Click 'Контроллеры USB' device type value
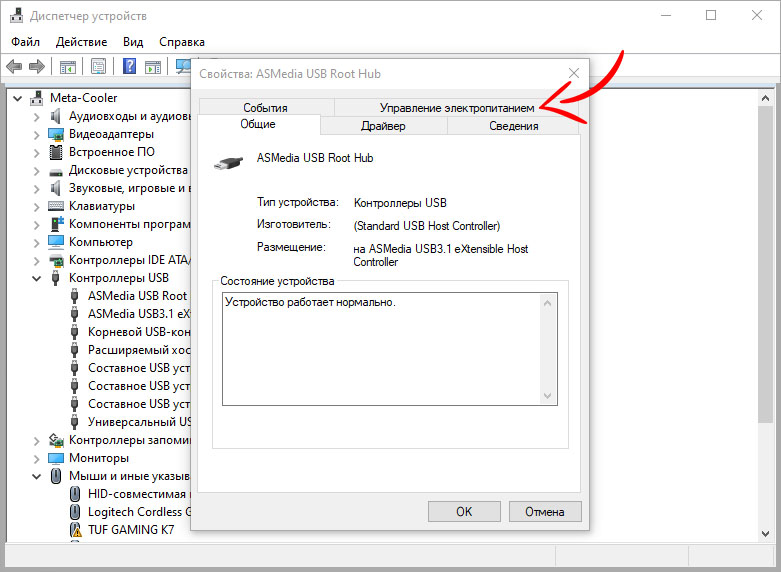 point(400,203)
